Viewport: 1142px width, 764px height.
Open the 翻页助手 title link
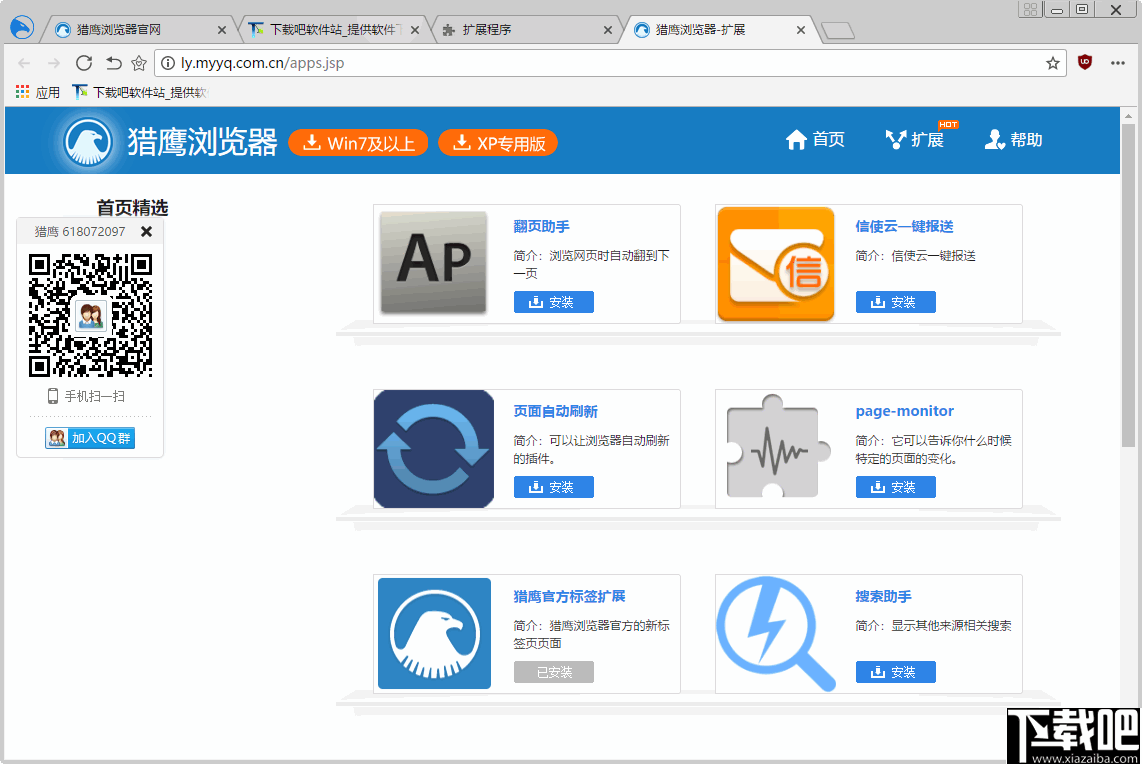(x=541, y=227)
